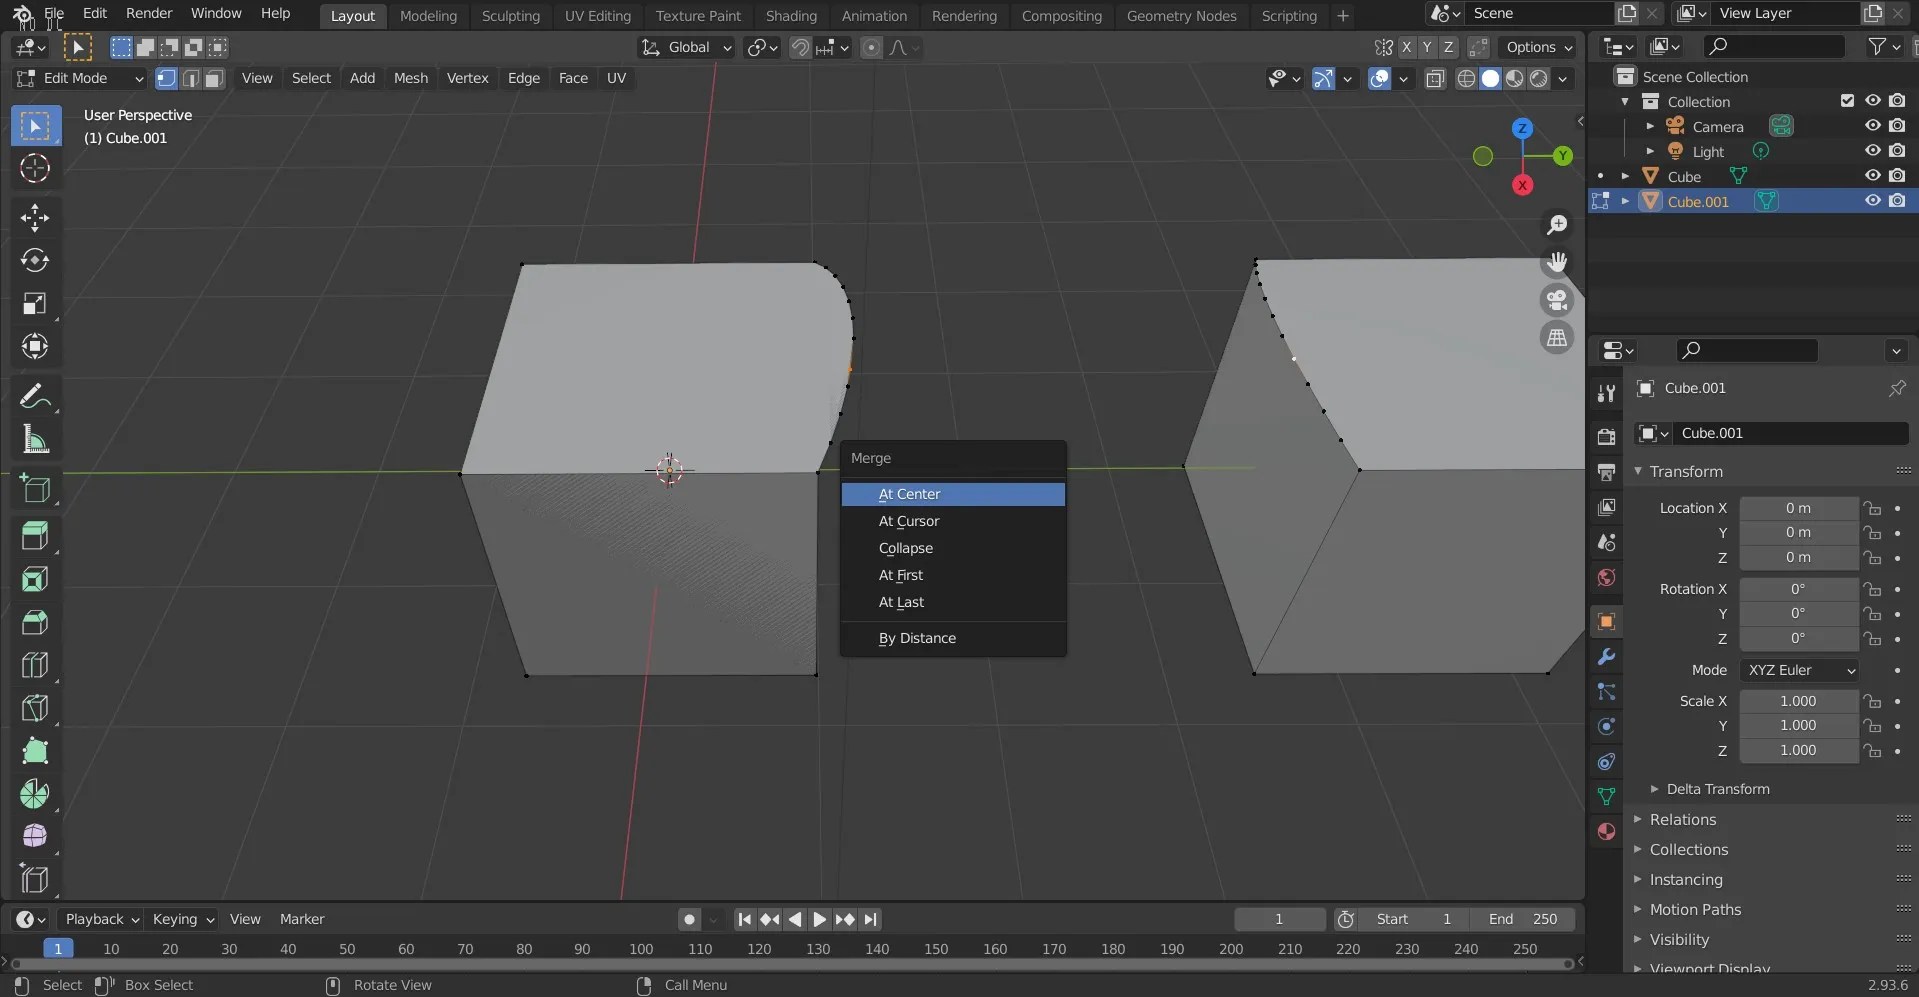Select the Annotate tool
Viewport: 1919px width, 997px height.
click(x=35, y=396)
